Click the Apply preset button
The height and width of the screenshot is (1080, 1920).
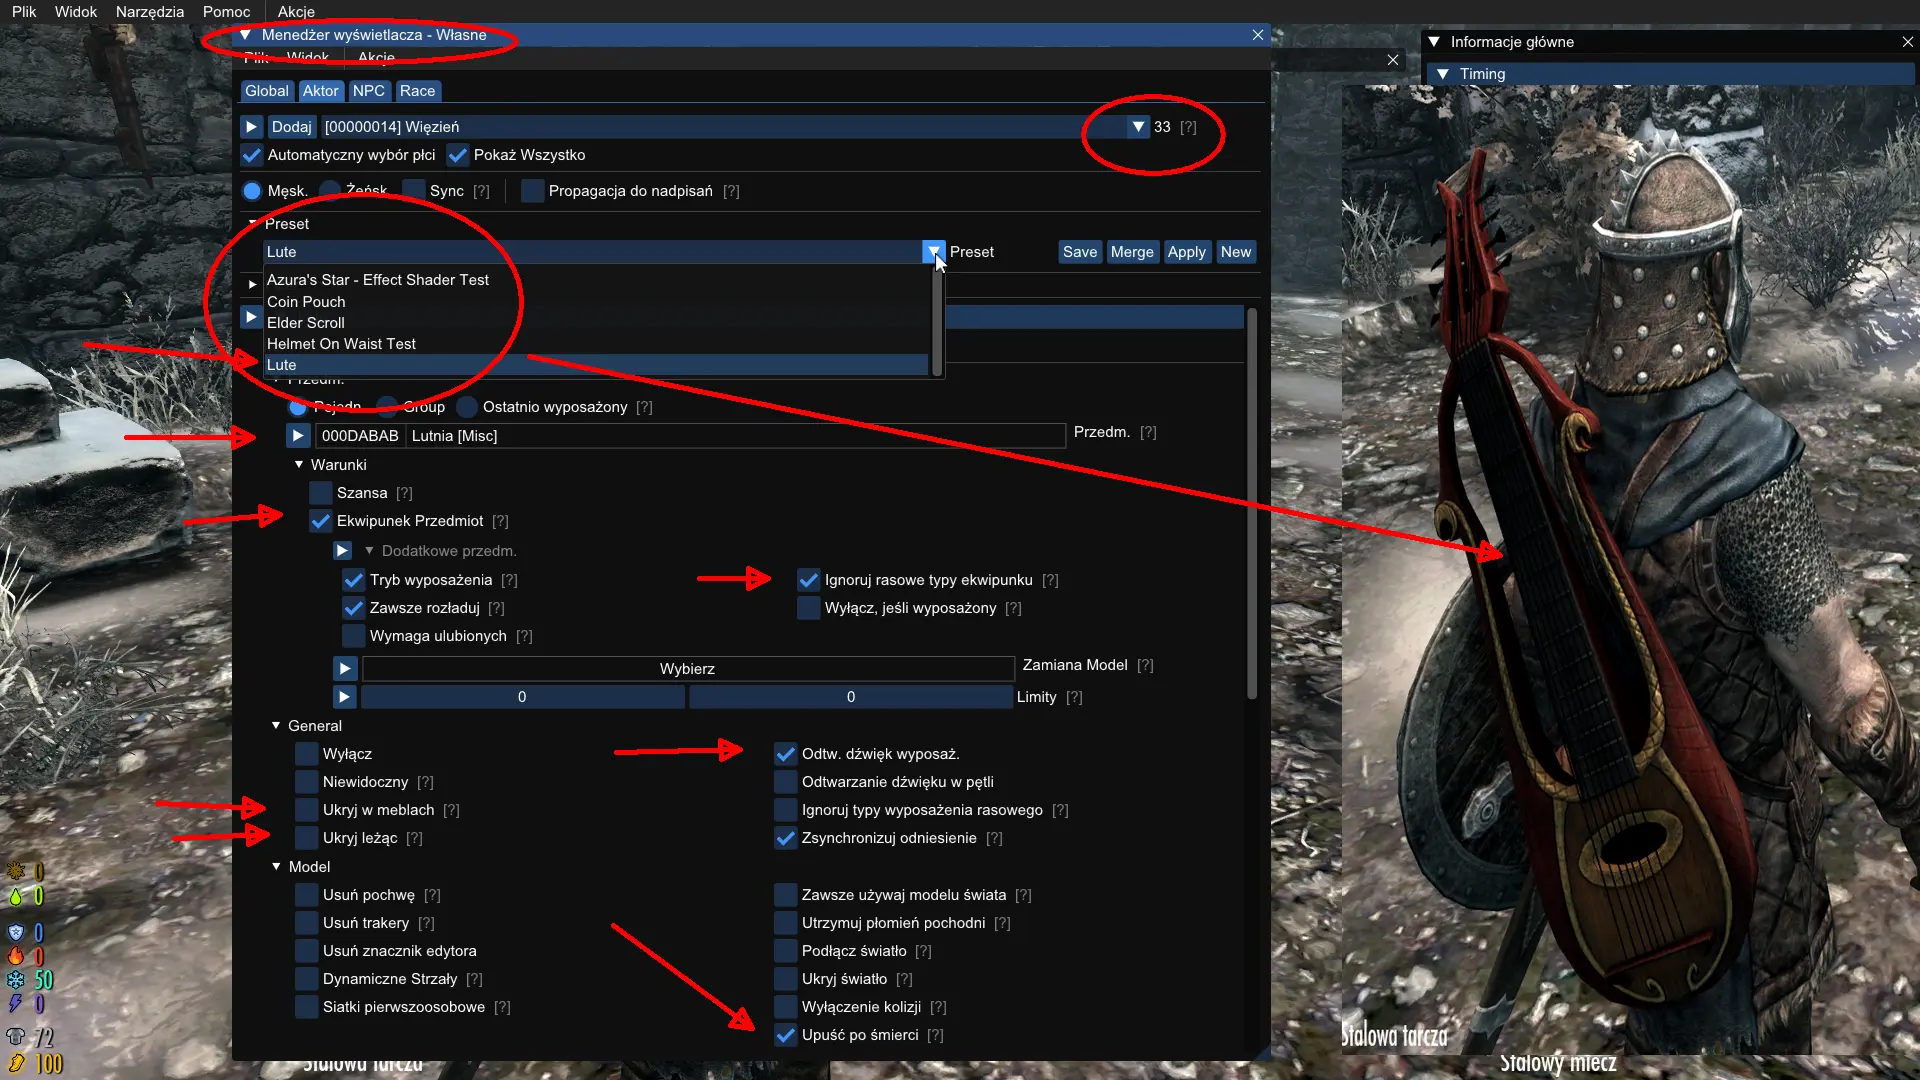[1187, 252]
